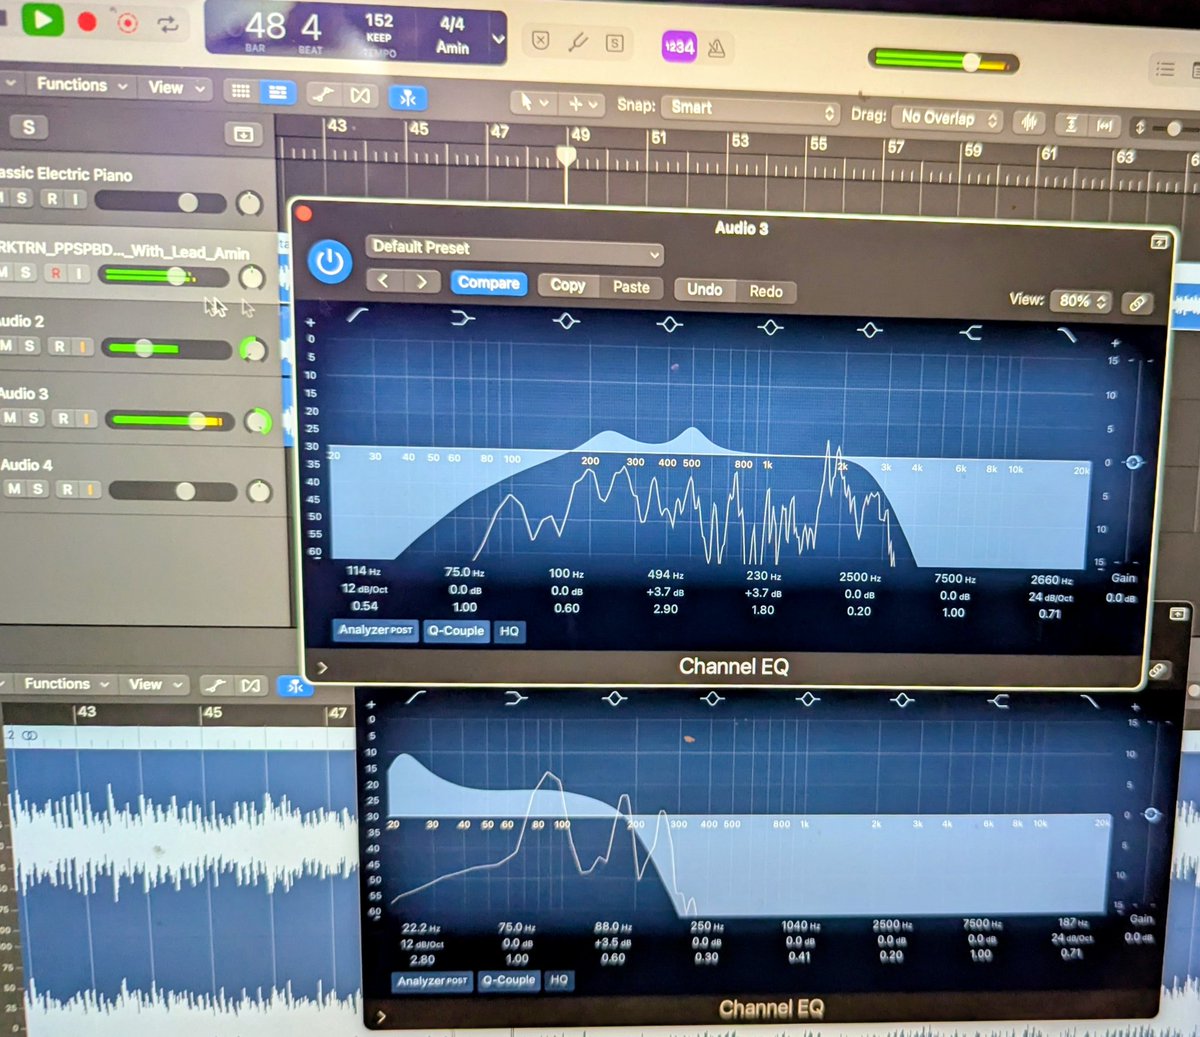1200x1037 pixels.
Task: Open the Default Preset dropdown
Action: coord(513,250)
